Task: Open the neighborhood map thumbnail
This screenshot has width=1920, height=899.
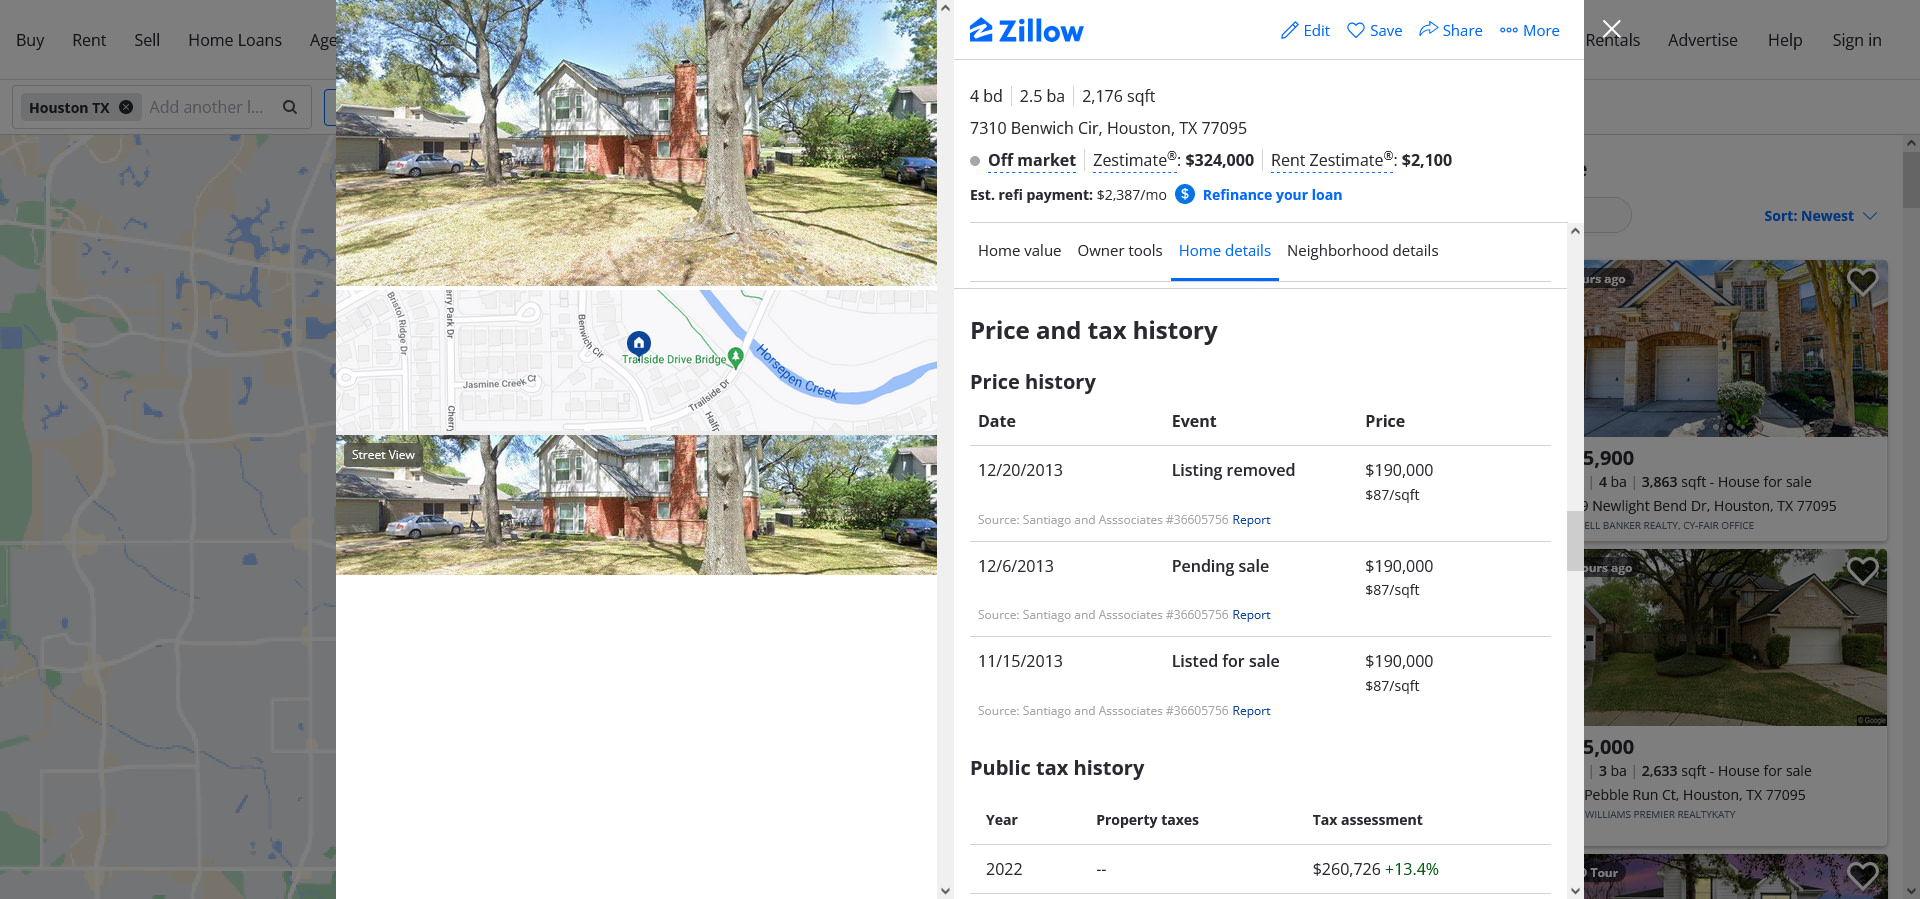Action: click(636, 361)
